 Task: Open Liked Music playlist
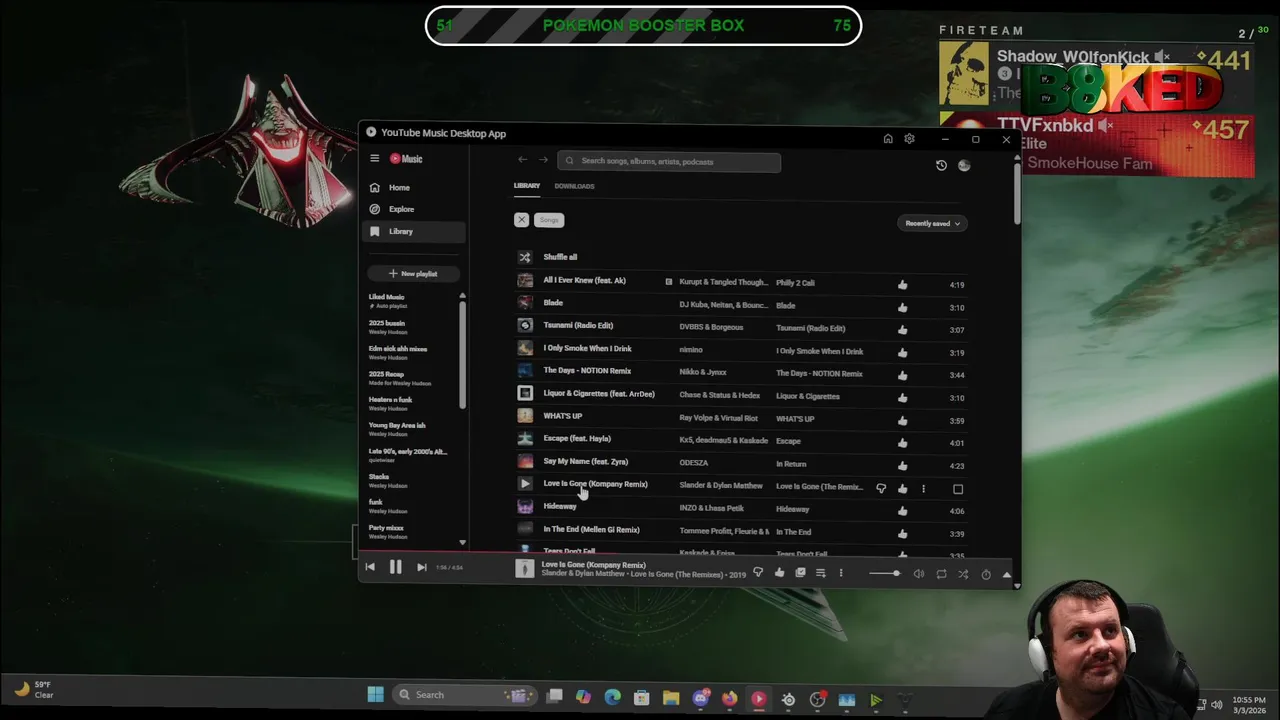pyautogui.click(x=386, y=297)
